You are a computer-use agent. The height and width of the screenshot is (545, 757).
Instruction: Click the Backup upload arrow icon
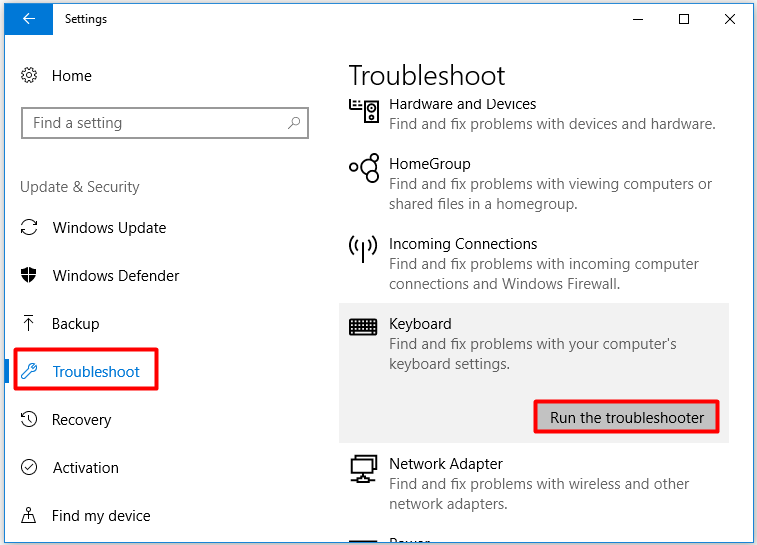tap(28, 323)
